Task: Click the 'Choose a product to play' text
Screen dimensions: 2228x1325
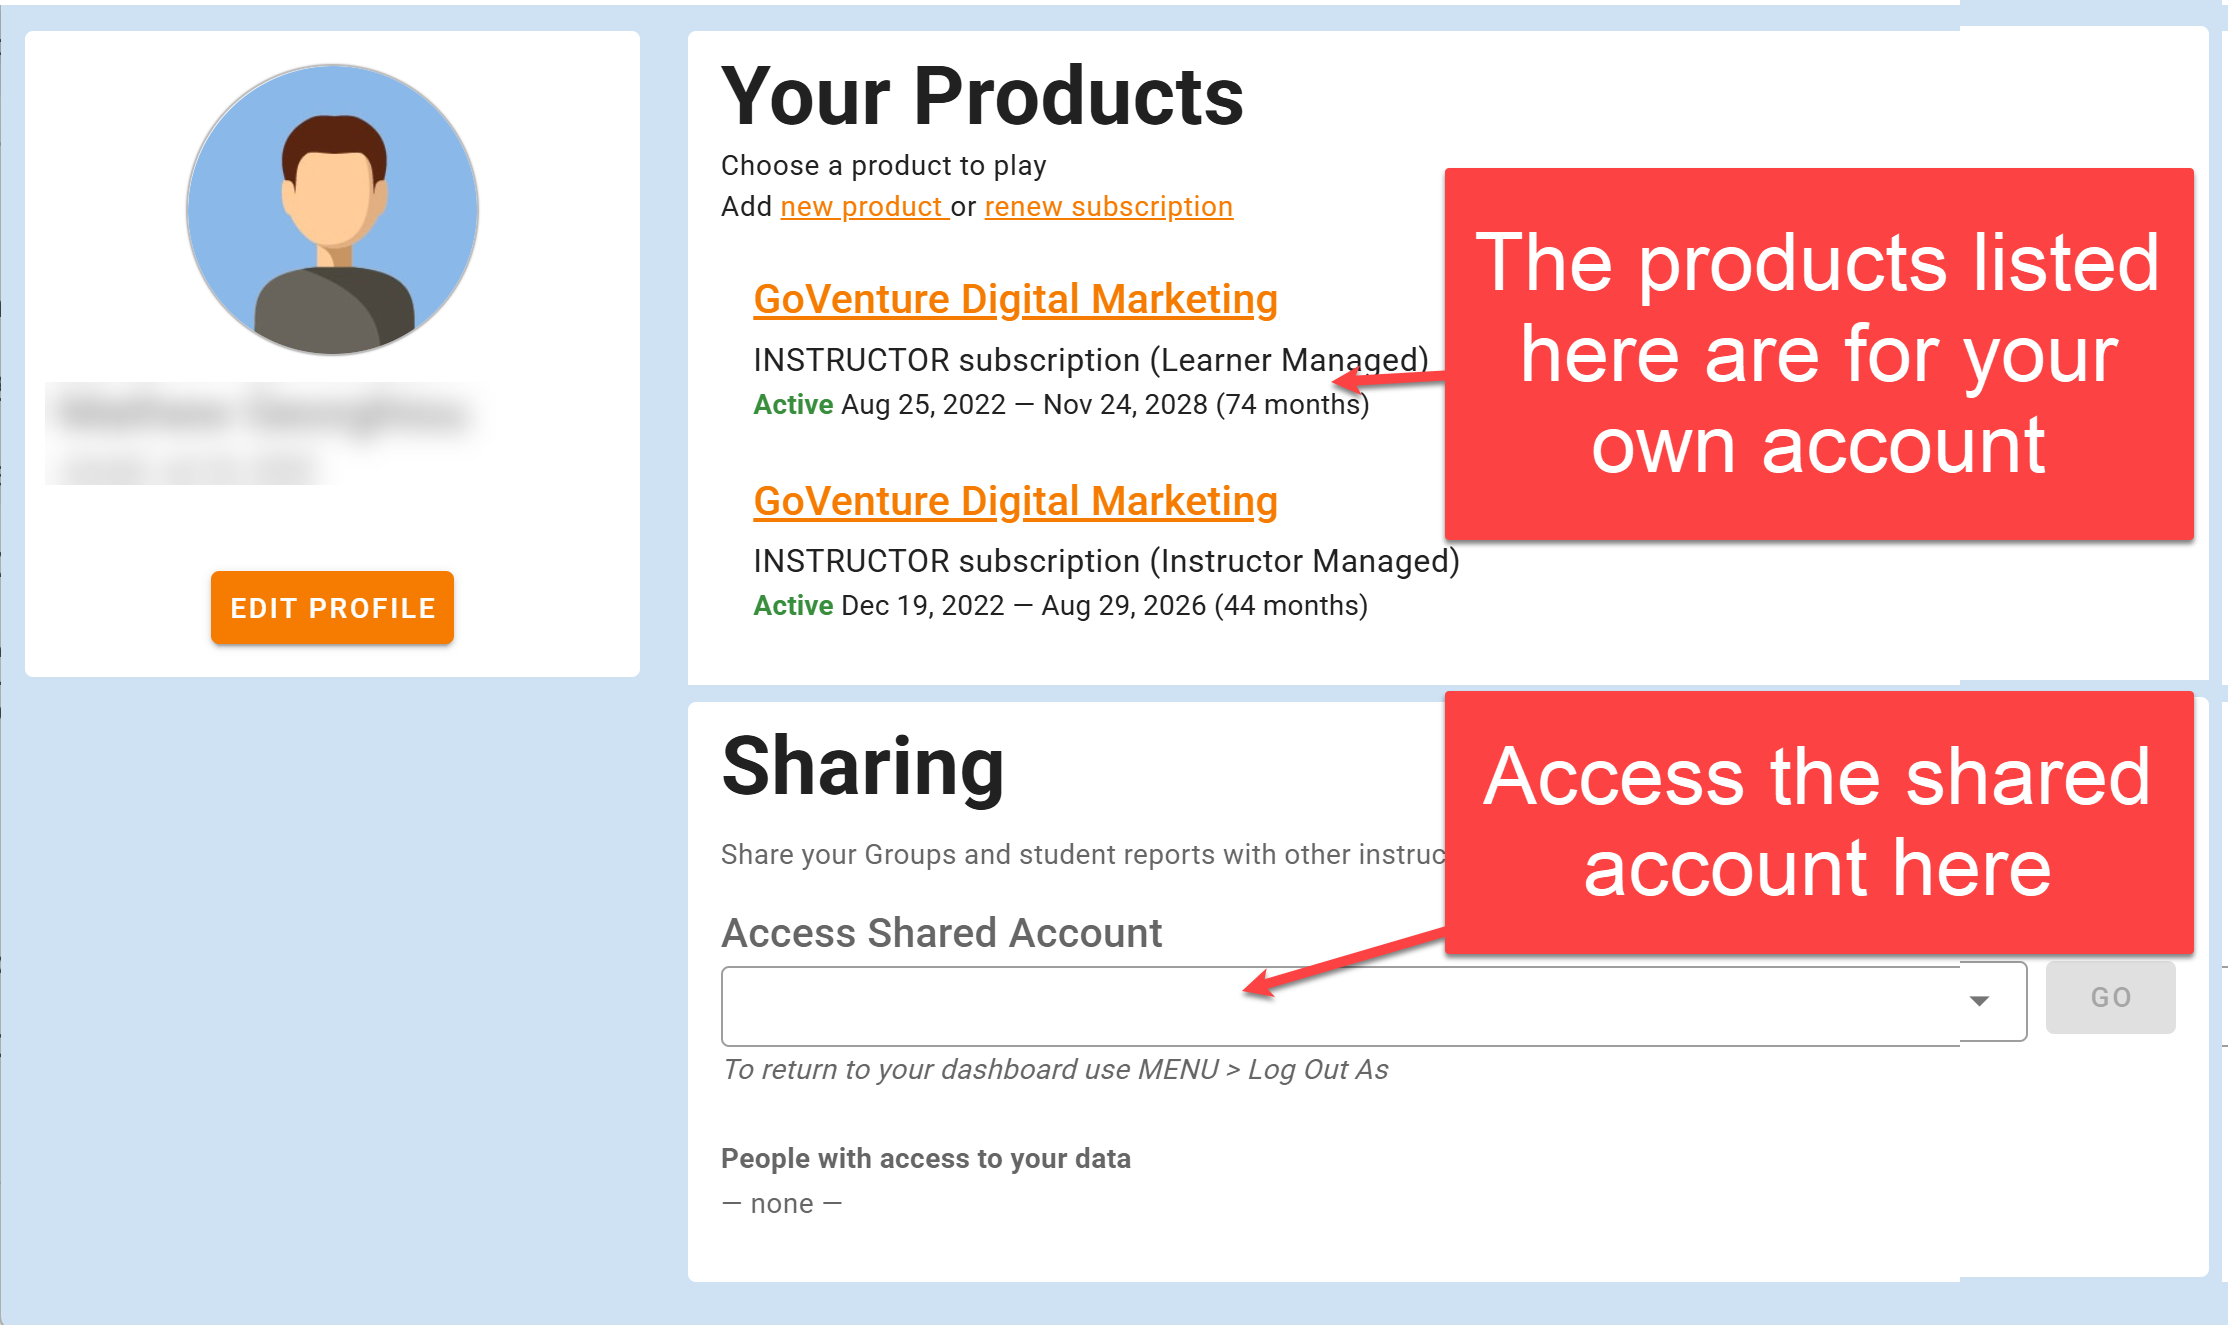Action: tap(883, 166)
